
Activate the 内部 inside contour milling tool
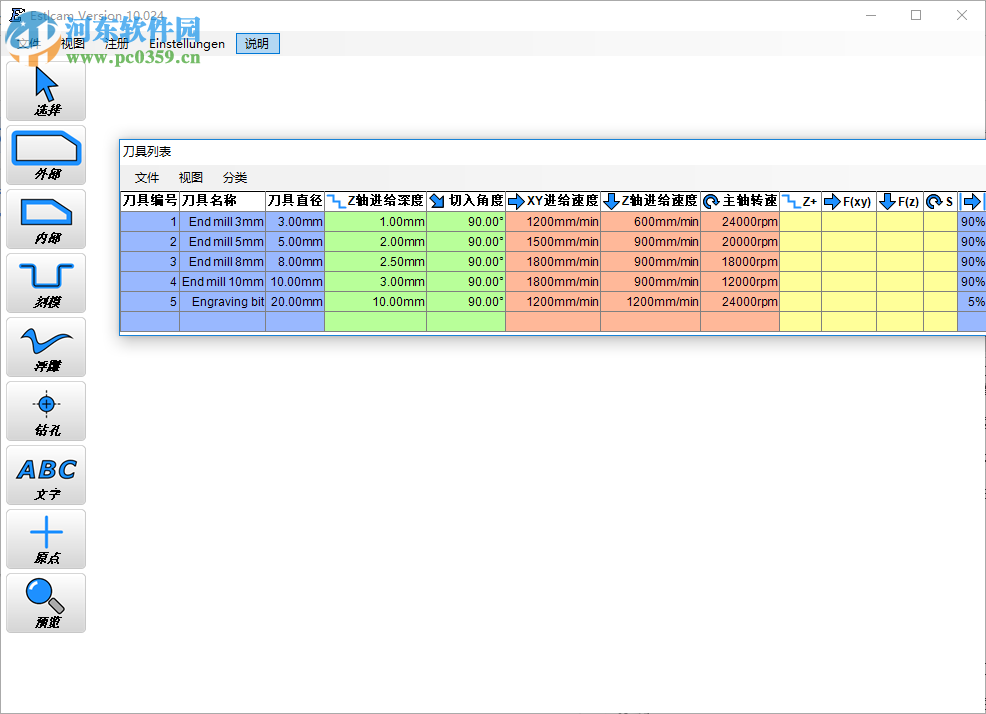point(45,219)
